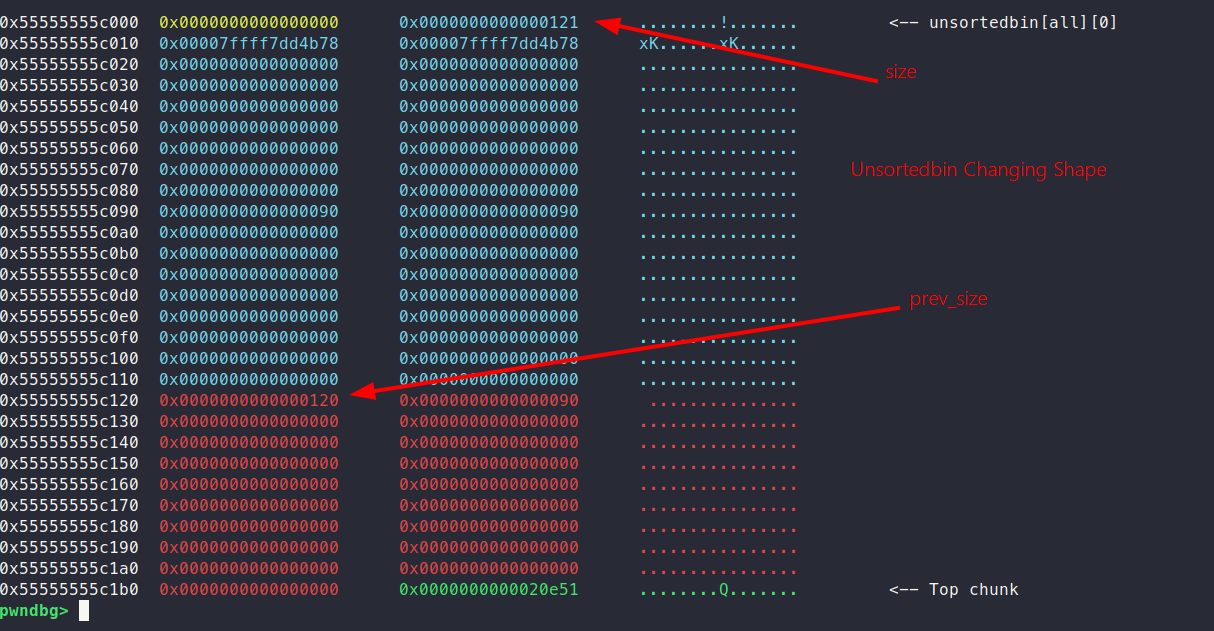Viewport: 1214px width, 631px height.
Task: Click the red prev_size value 0x0000000000000120
Action: pos(248,400)
